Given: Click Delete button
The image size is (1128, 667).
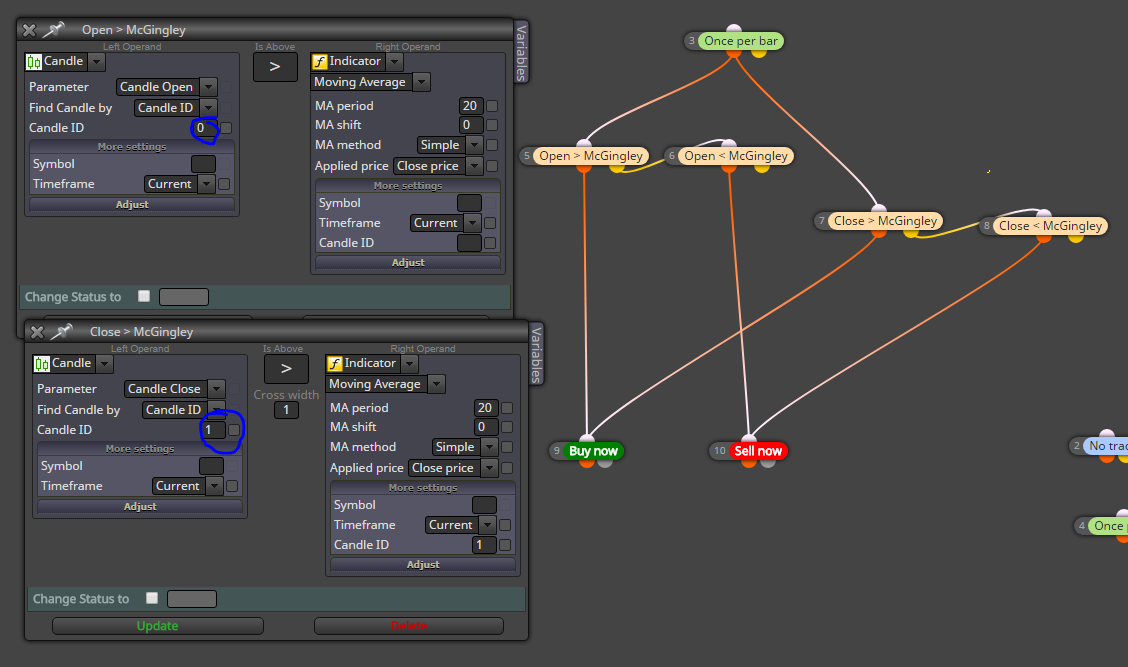Looking at the screenshot, I should (x=409, y=626).
